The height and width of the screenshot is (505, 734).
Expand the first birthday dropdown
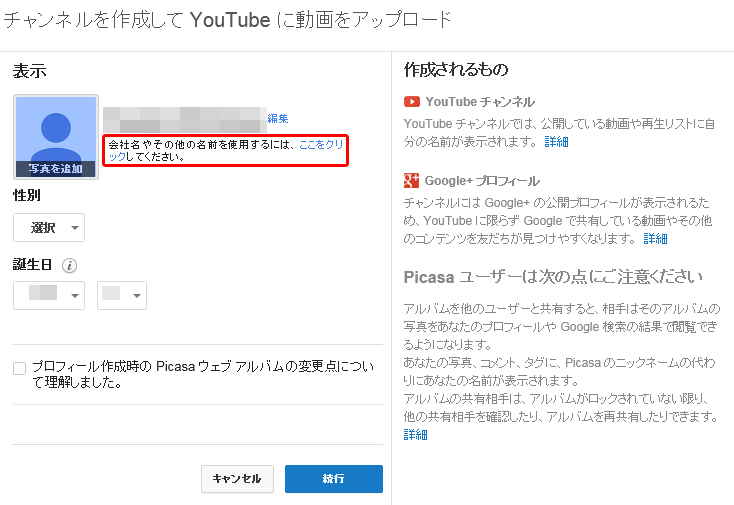49,295
